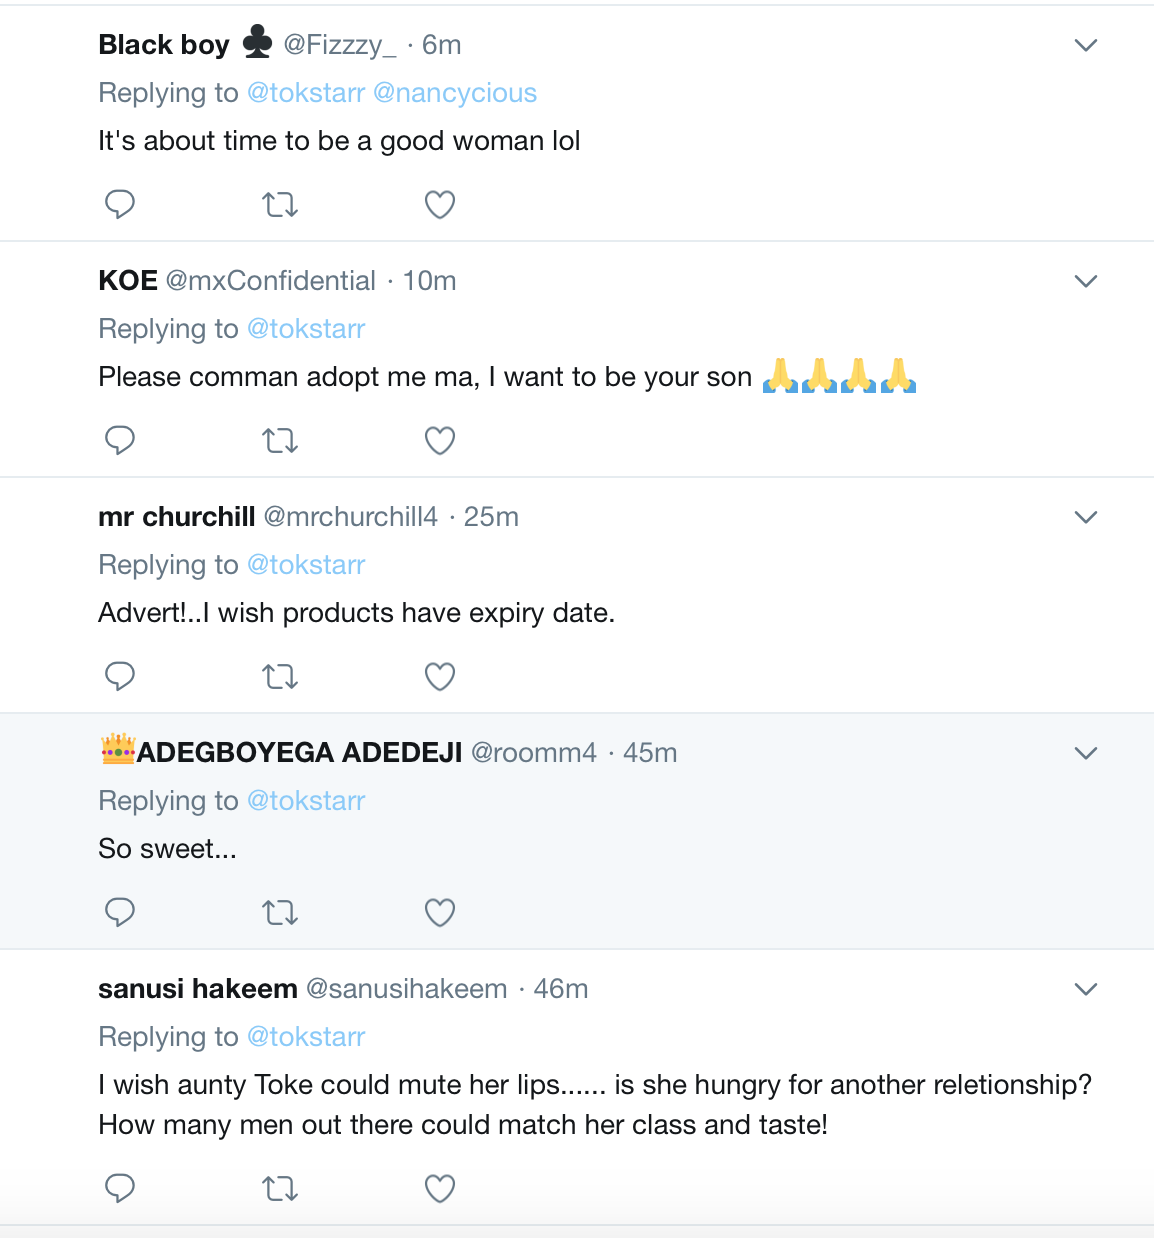Retweet Black boy's good woman tweet
Image resolution: width=1154 pixels, height=1238 pixels.
(x=280, y=205)
